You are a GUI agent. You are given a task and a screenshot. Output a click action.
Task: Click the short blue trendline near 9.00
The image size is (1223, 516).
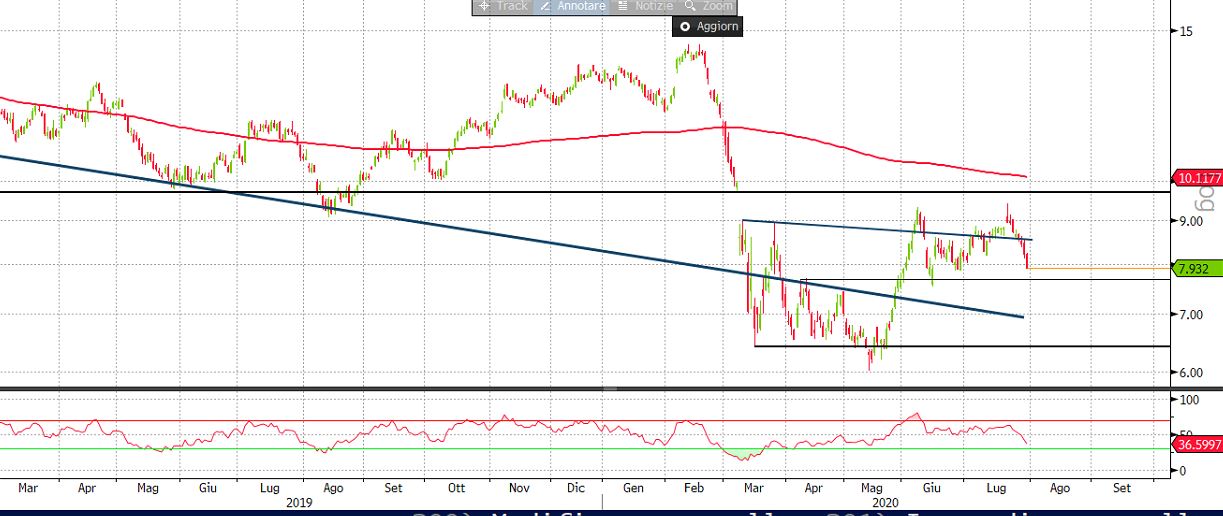pos(850,227)
